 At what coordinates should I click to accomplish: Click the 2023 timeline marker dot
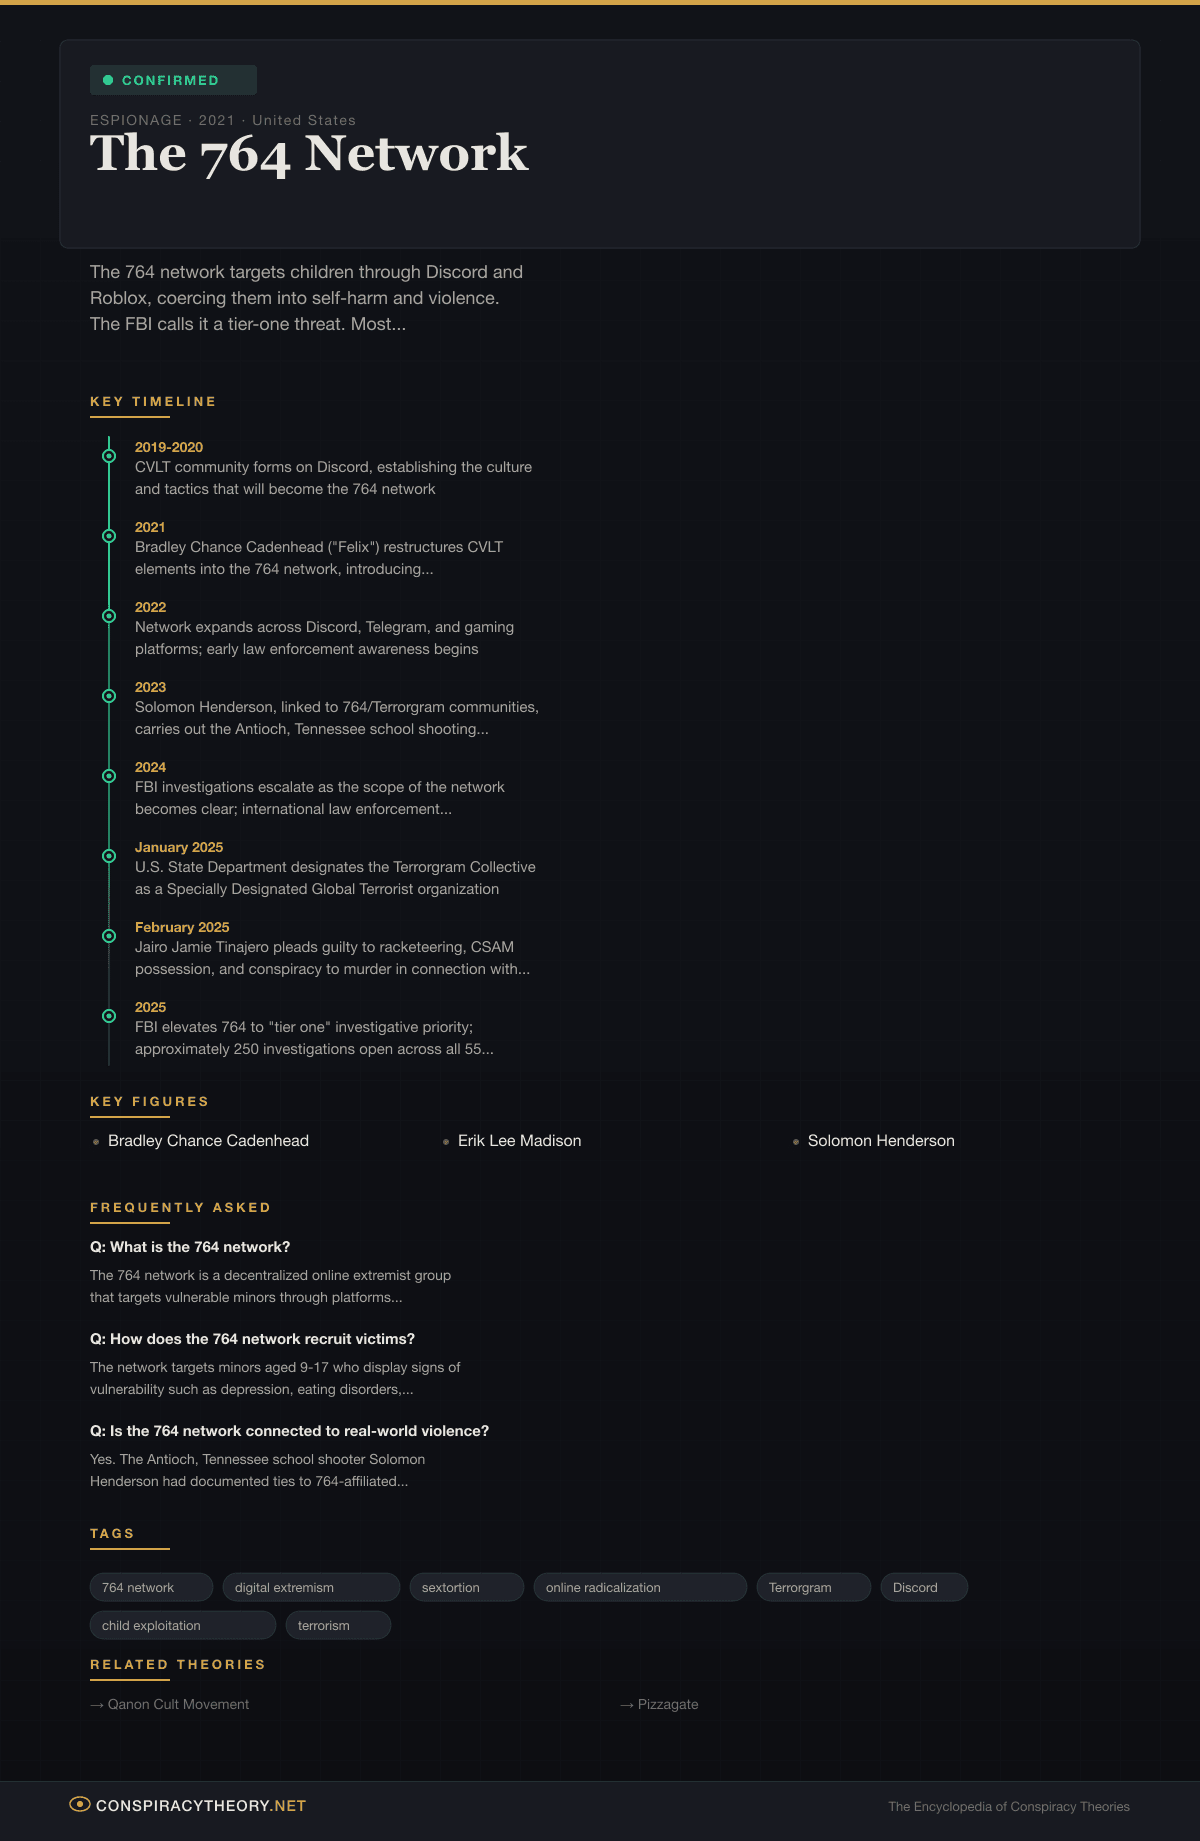pos(109,696)
